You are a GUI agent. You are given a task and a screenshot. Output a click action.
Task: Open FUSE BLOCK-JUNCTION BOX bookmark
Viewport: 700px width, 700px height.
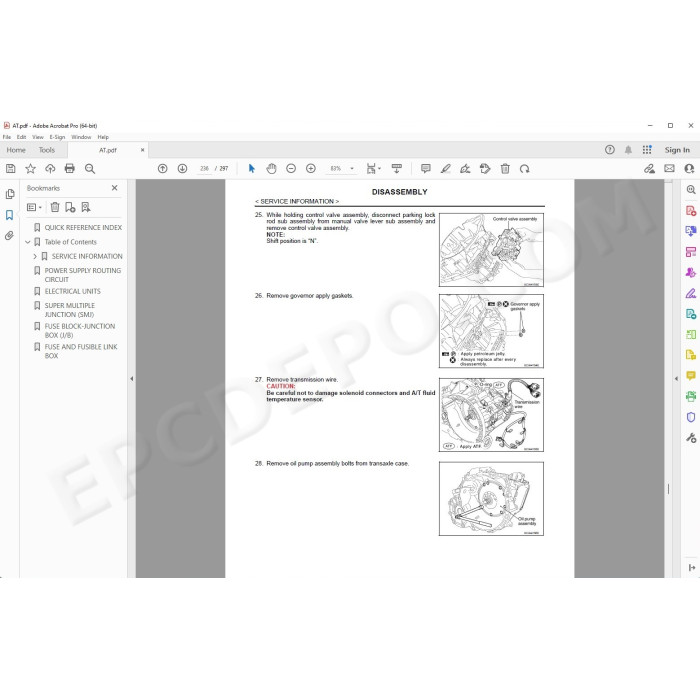[x=79, y=330]
